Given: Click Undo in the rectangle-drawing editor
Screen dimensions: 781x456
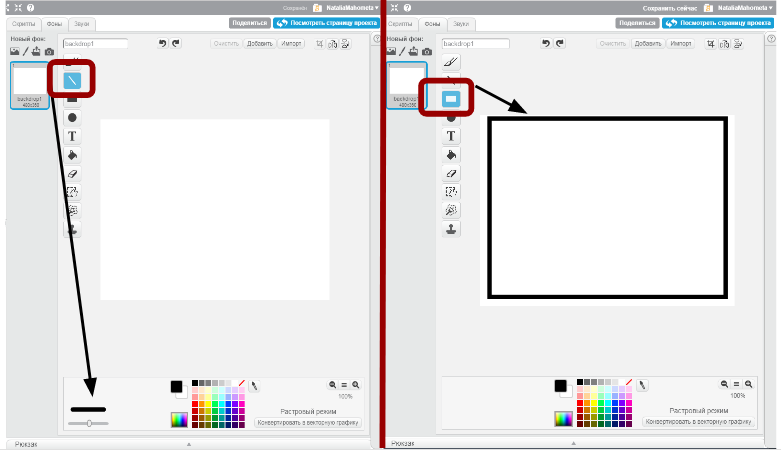Looking at the screenshot, I should pos(546,43).
